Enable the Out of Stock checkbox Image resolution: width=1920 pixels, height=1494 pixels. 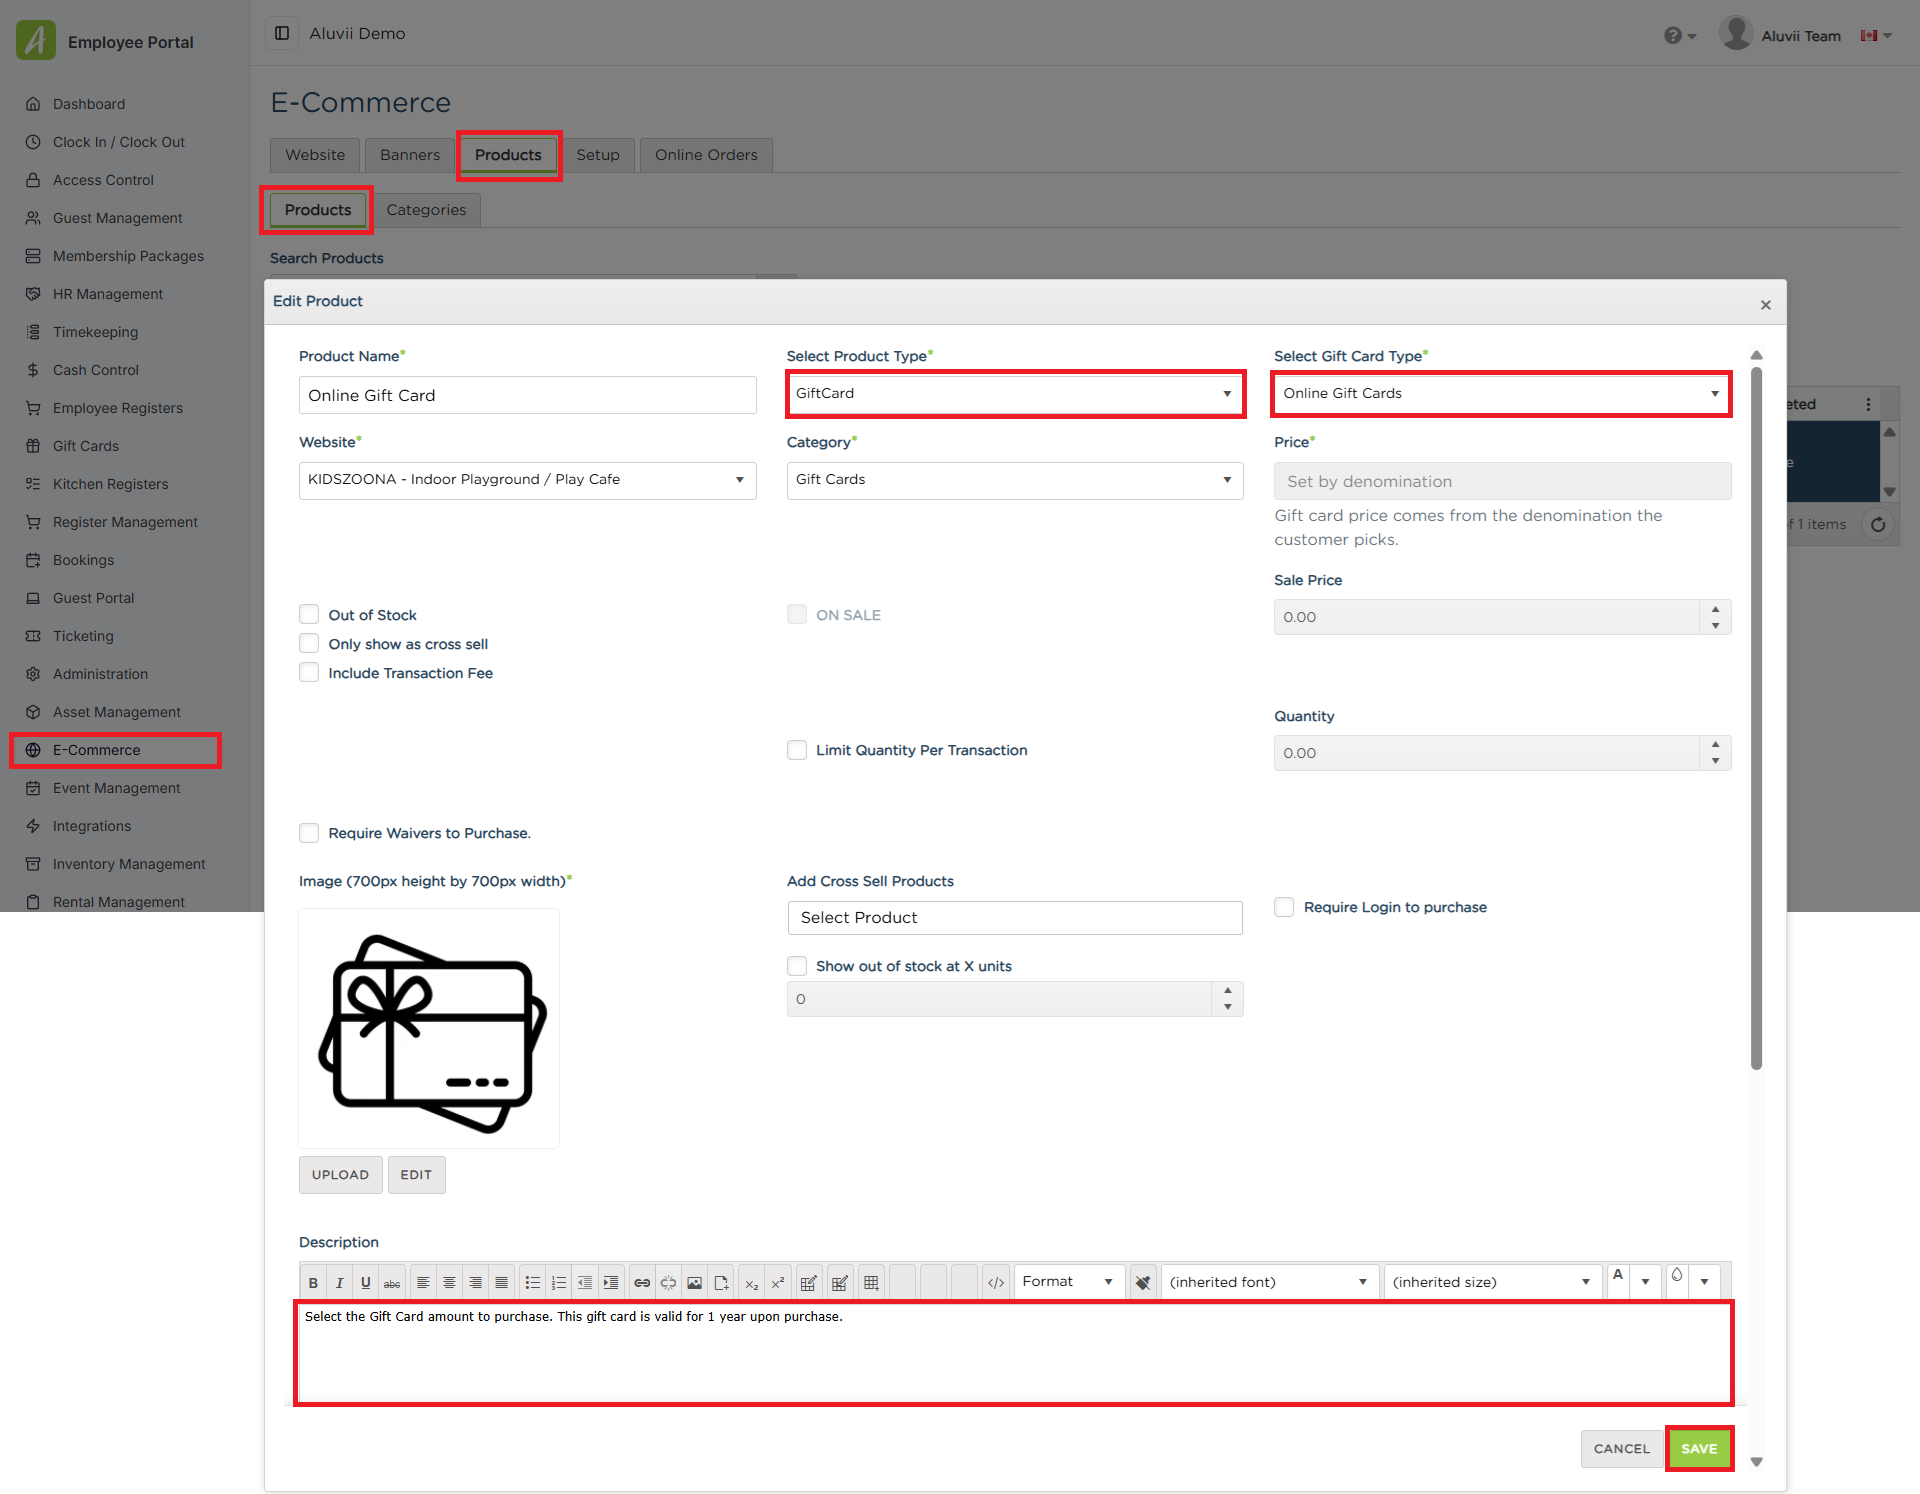(x=309, y=615)
